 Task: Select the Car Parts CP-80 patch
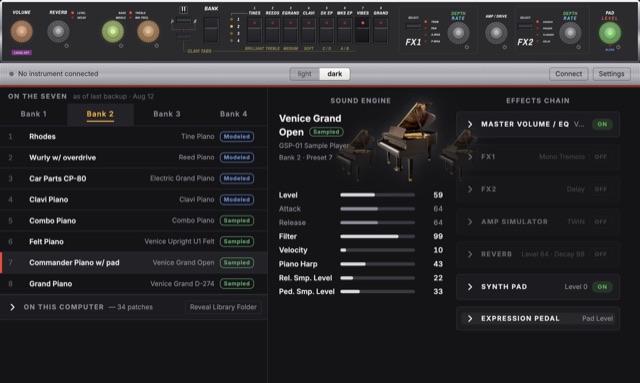[133, 178]
